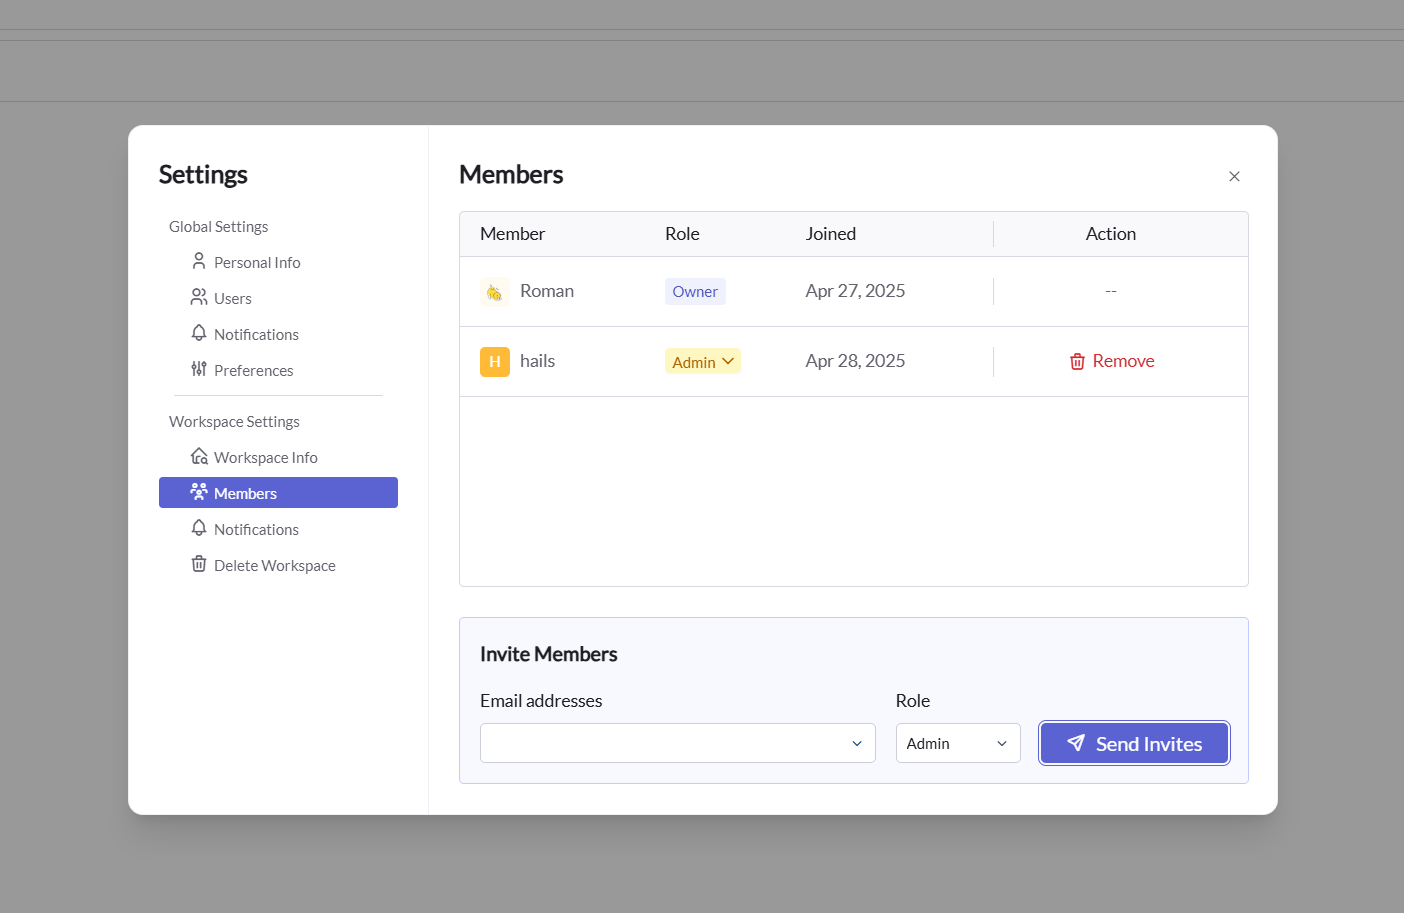Select the Personal Info person icon

point(198,261)
